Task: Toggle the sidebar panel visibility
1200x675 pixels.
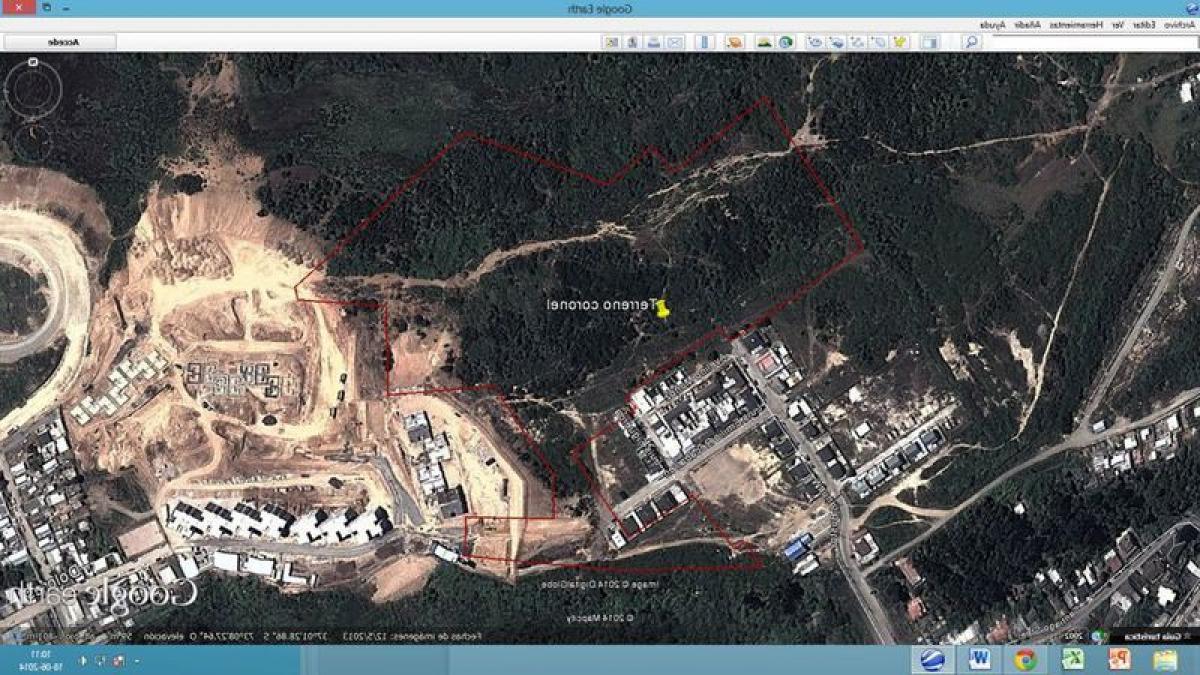Action: coord(930,42)
